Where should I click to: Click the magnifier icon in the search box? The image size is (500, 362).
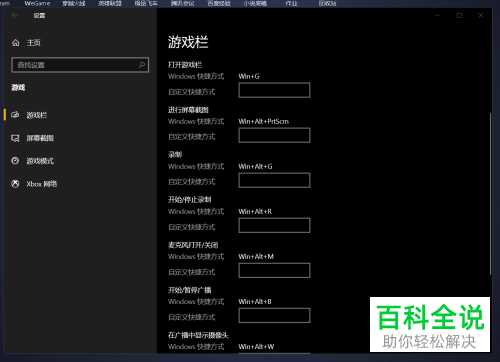click(x=142, y=65)
